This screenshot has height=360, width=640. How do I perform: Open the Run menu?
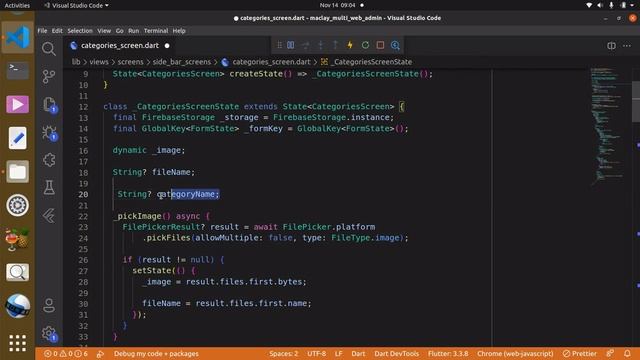[133, 31]
